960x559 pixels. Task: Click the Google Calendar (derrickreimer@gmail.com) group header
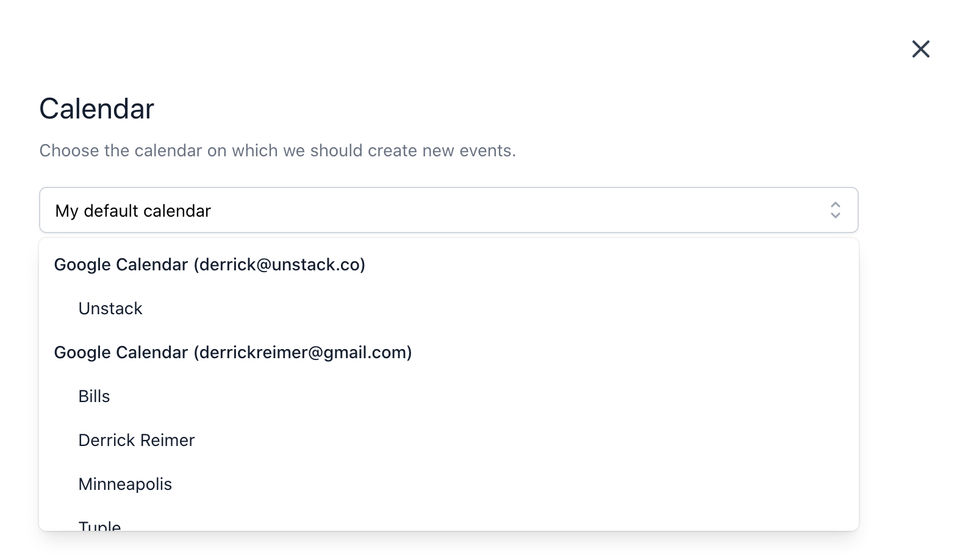tap(233, 352)
